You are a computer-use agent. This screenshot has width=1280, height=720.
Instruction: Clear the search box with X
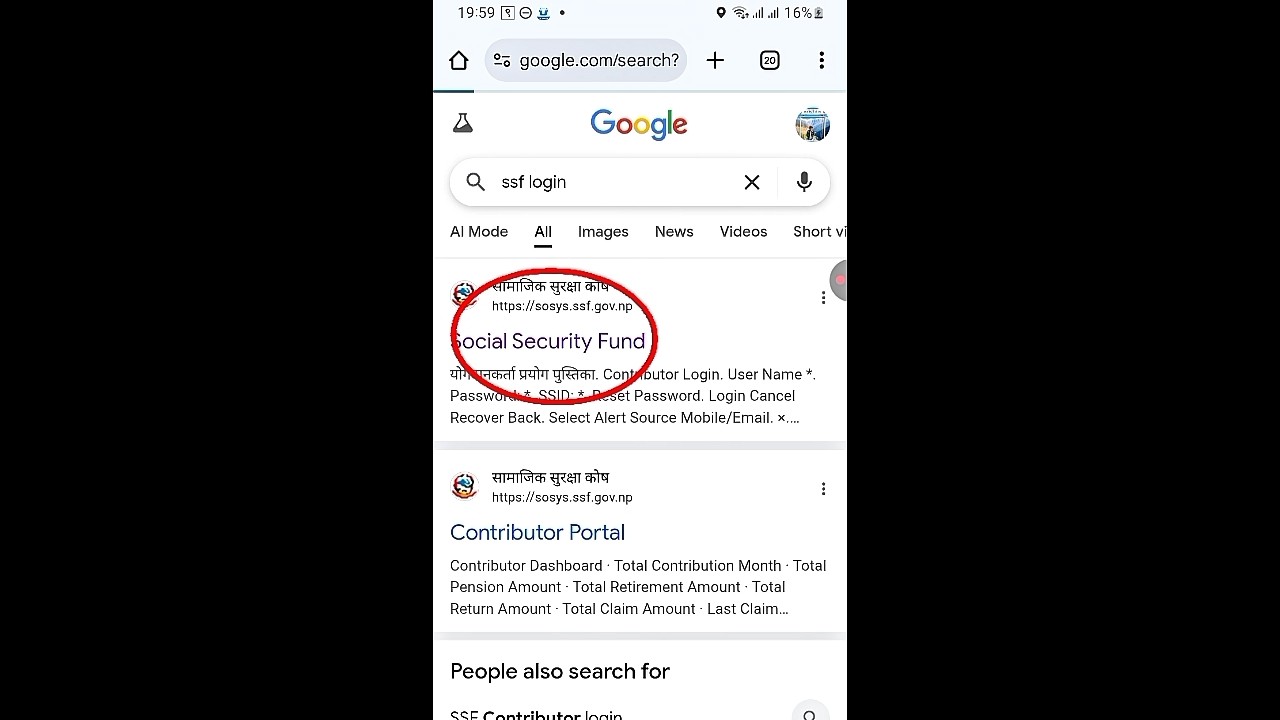(752, 182)
